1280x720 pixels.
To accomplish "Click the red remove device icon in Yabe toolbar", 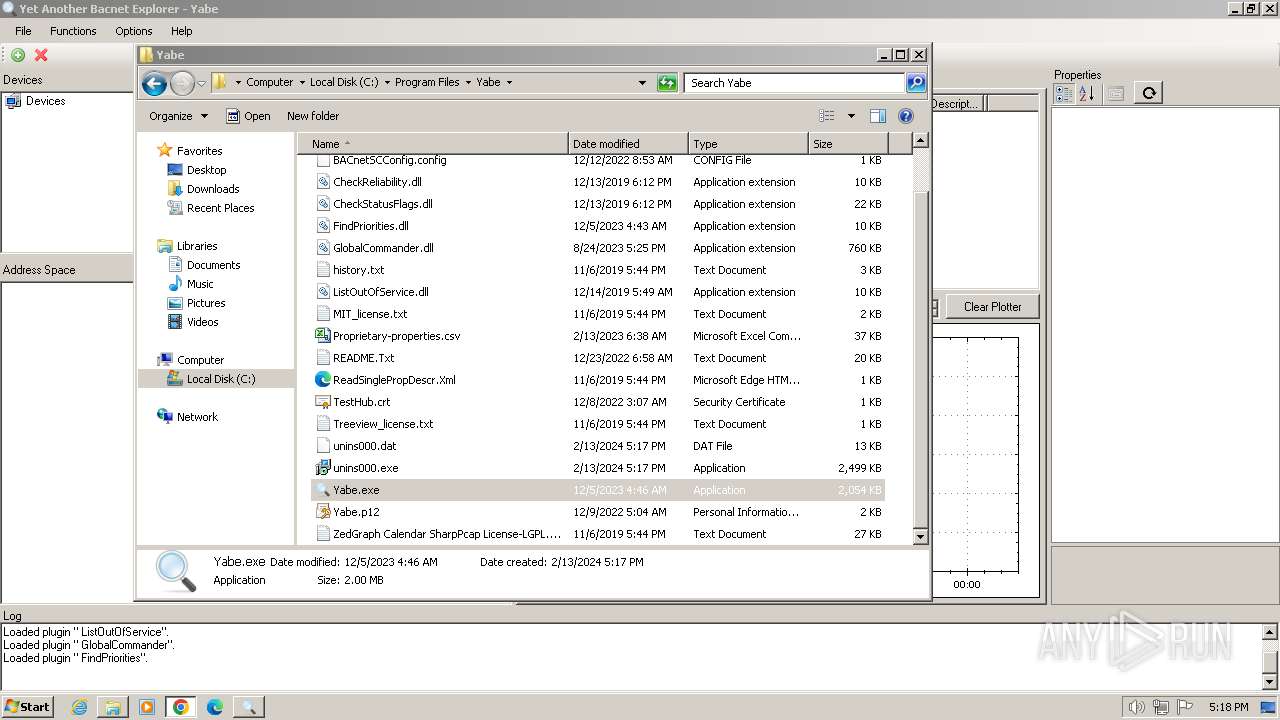I will [41, 55].
